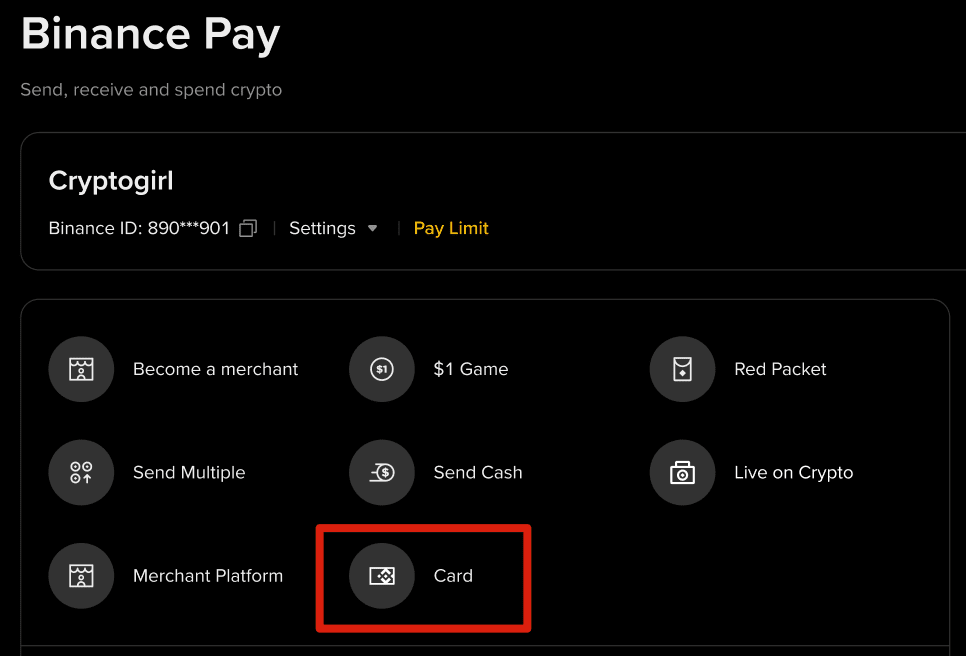Click the 'Send, receive and spend crypto' subtitle
966x656 pixels.
click(x=151, y=90)
